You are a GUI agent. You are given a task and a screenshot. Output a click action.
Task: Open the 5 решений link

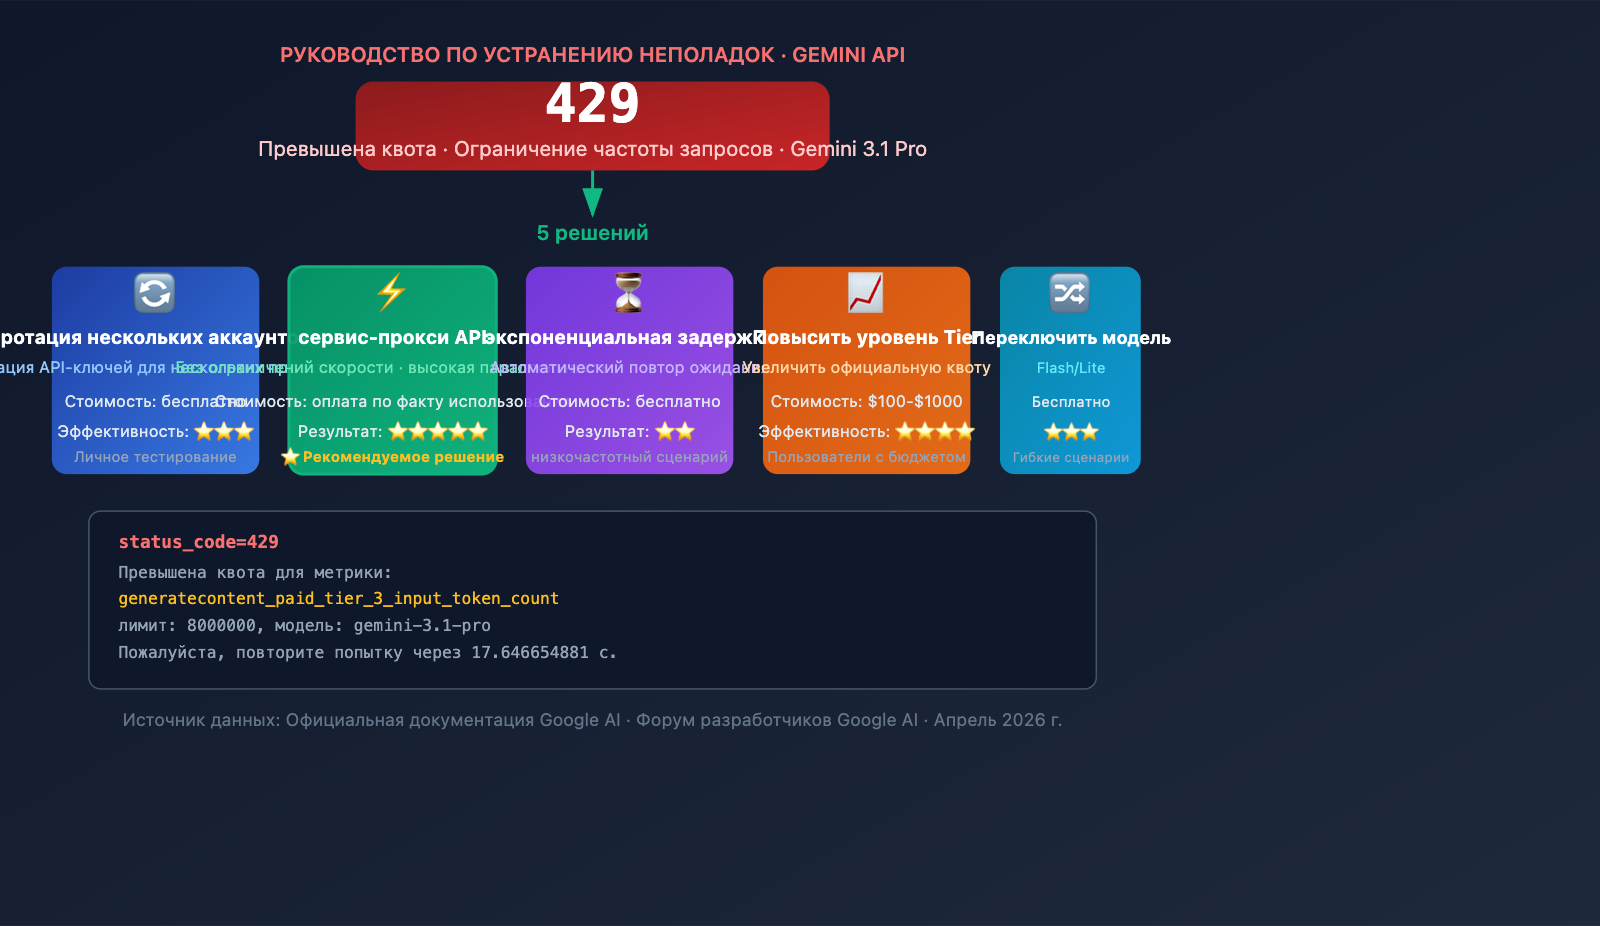click(593, 232)
